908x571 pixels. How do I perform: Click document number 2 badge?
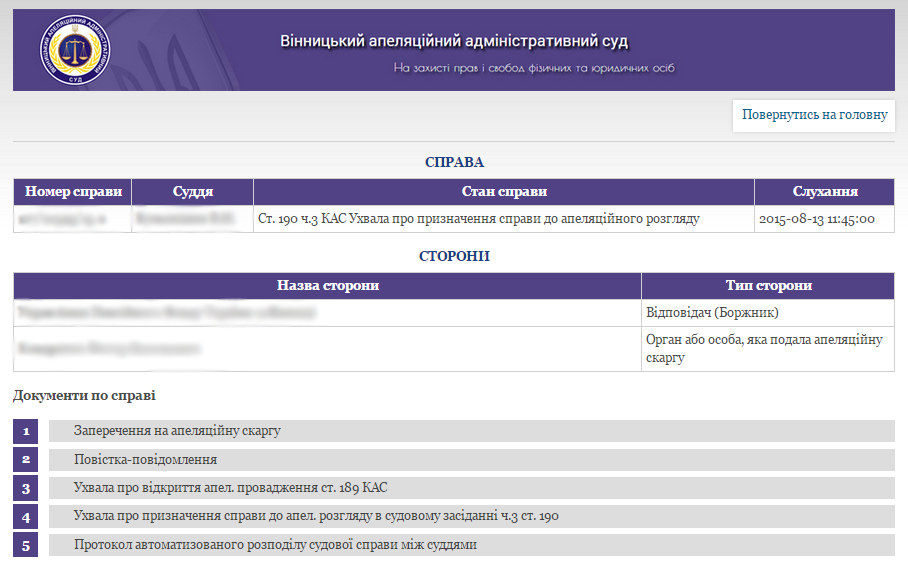(x=26, y=460)
